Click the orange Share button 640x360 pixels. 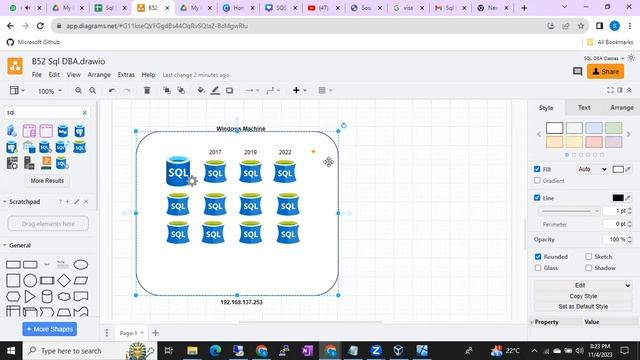[605, 71]
